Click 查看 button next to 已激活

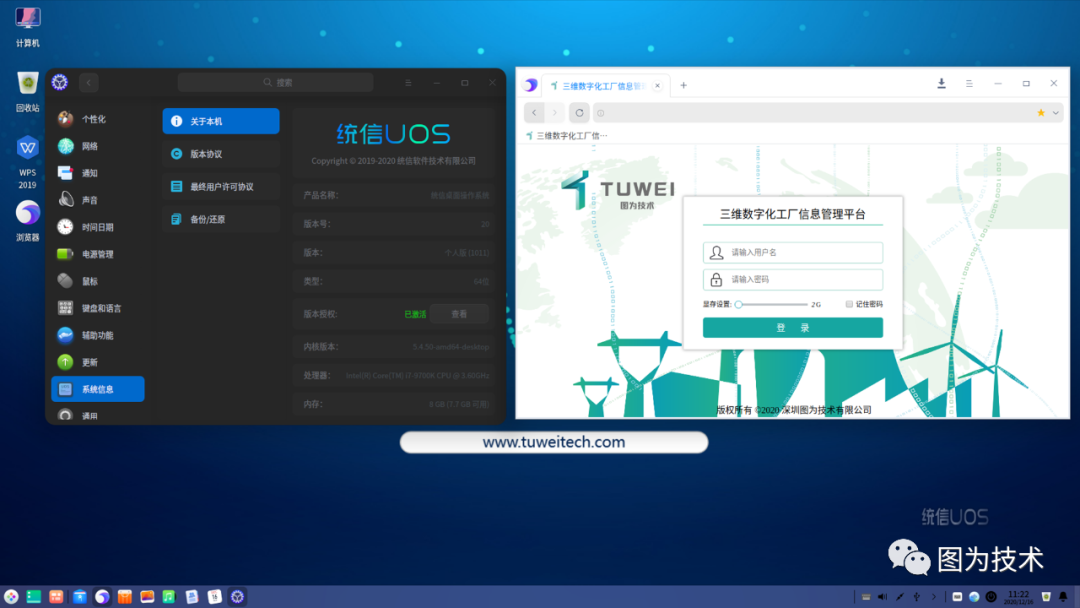click(459, 314)
